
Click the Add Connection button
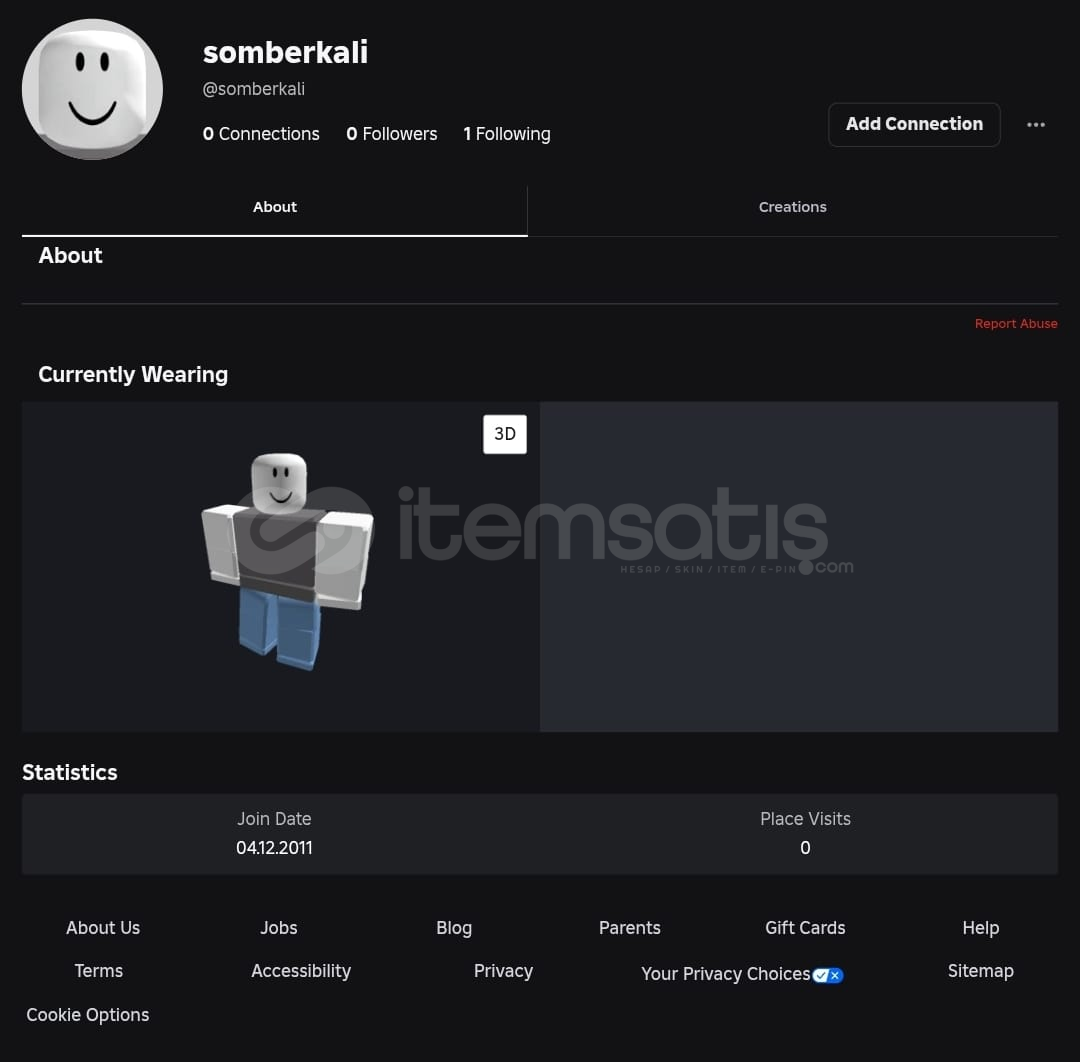[x=914, y=124]
